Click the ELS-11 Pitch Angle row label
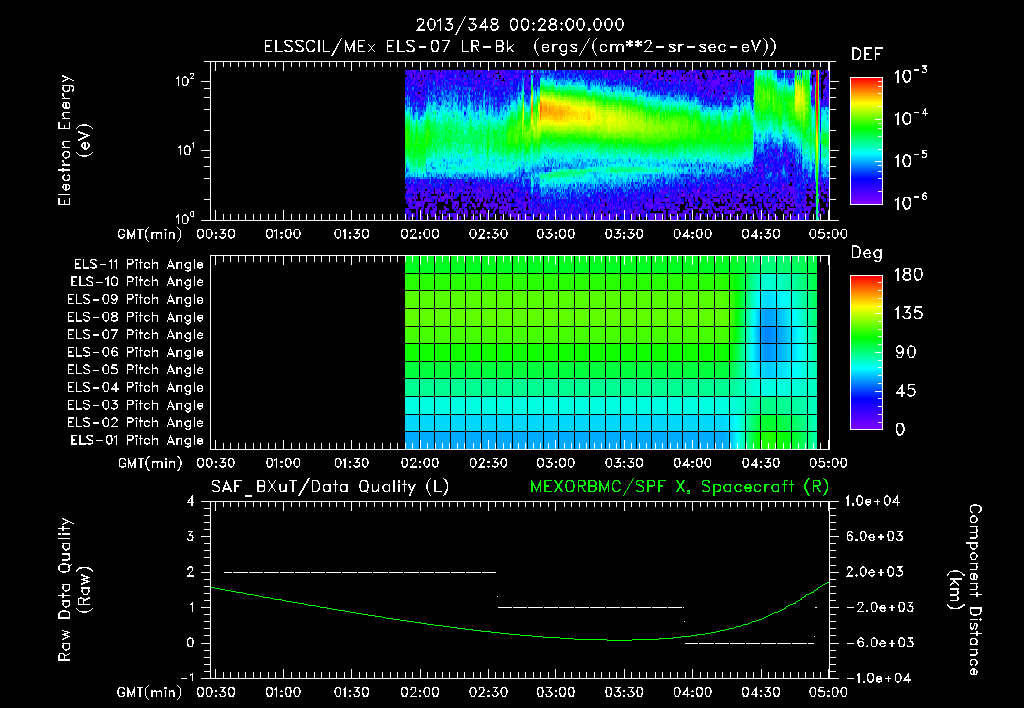1024x708 pixels. point(138,265)
